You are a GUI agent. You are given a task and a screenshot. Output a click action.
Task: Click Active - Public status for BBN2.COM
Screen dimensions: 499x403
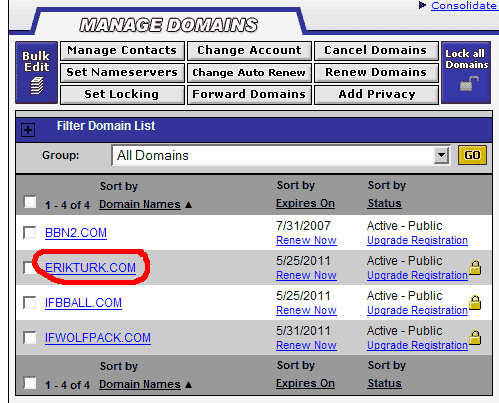[x=405, y=226]
